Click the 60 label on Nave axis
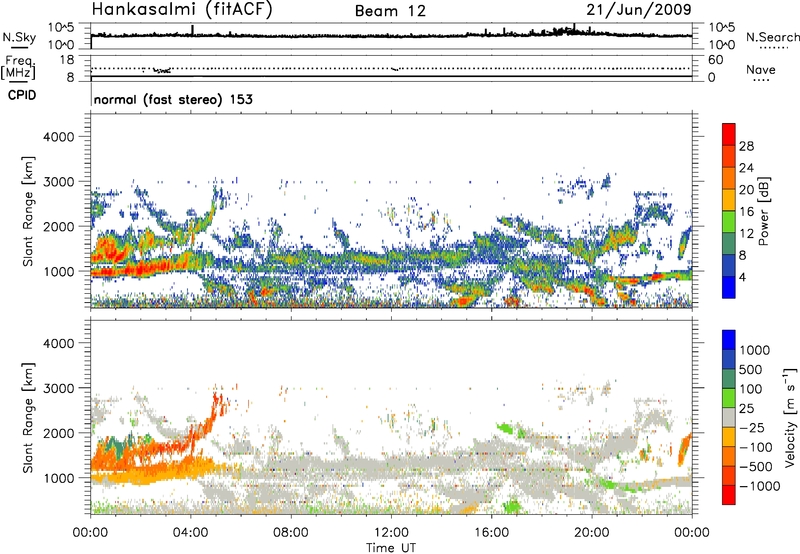Image resolution: width=800 pixels, height=554 pixels. (x=715, y=60)
